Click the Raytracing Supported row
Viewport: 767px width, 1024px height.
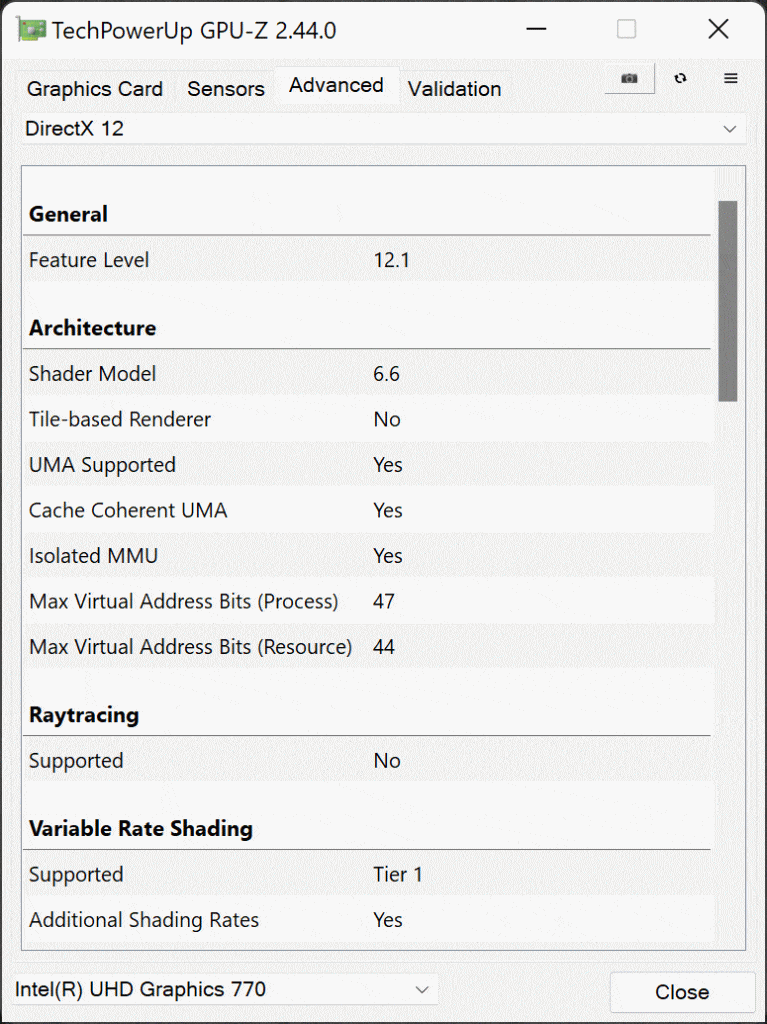point(367,760)
